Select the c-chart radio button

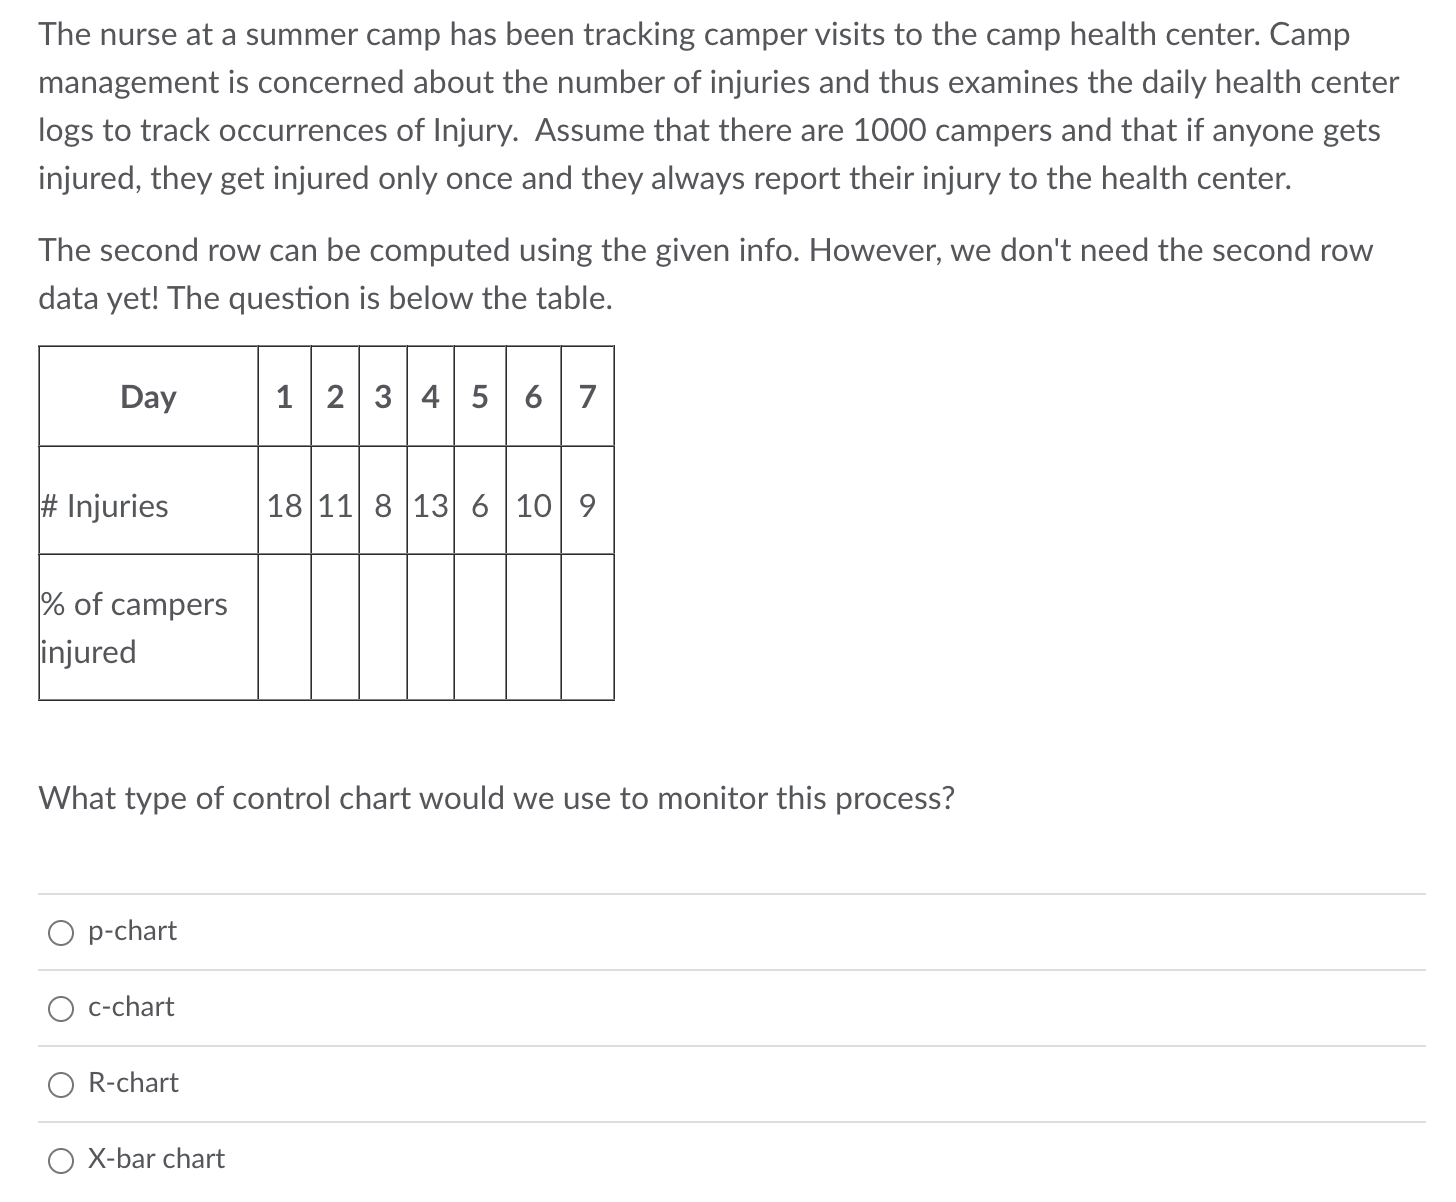click(x=61, y=1008)
